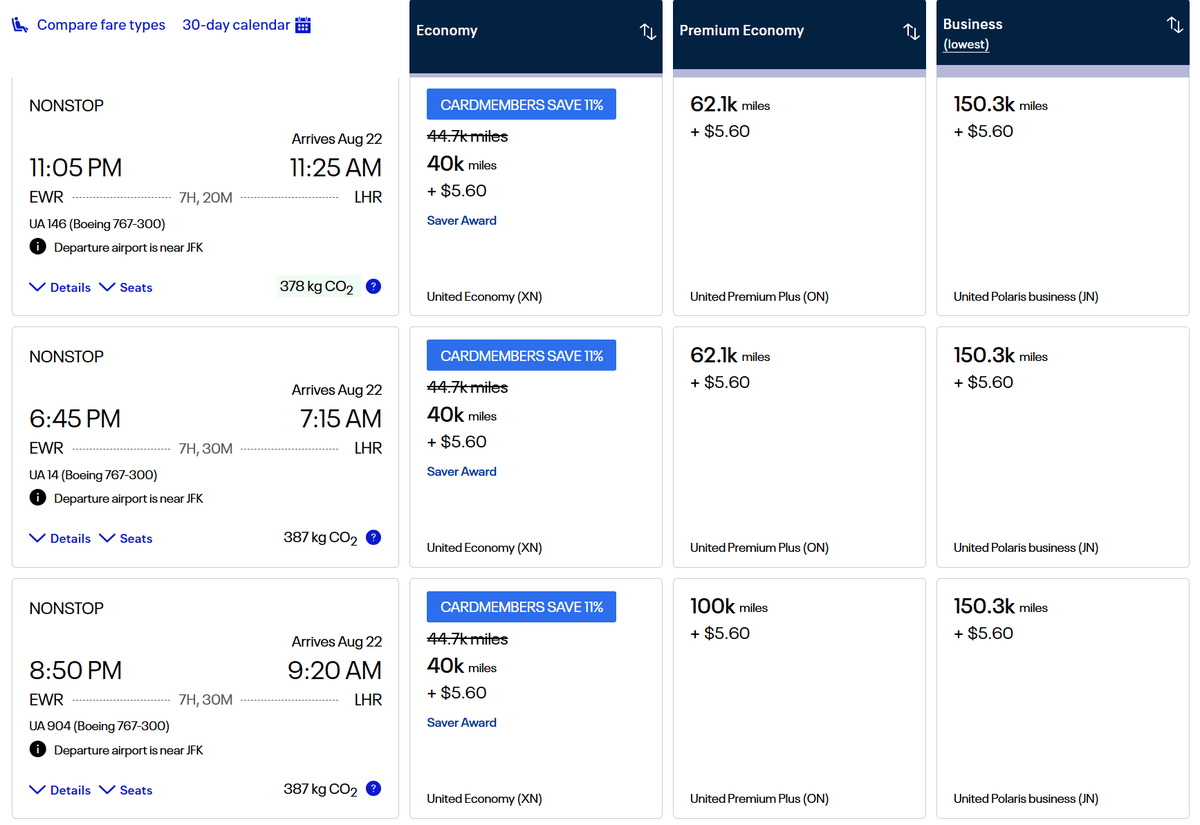Click the info icon on UA 146 airport notice
Screen dimensions: 1200x825
pyautogui.click(x=37, y=246)
